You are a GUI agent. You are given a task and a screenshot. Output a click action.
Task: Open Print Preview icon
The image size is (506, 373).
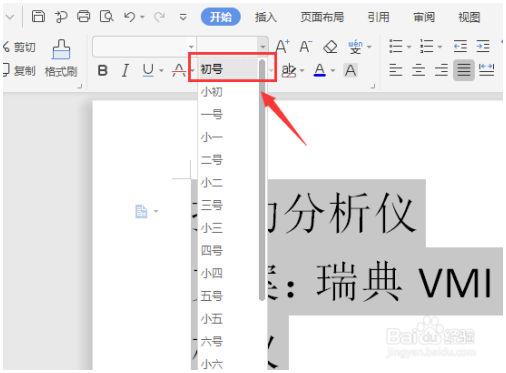tap(106, 16)
